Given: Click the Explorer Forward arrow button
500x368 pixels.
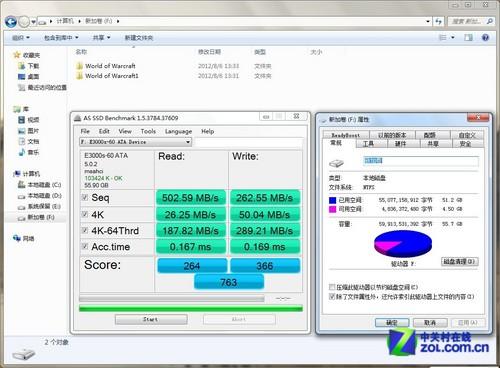Looking at the screenshot, I should tap(24, 22).
